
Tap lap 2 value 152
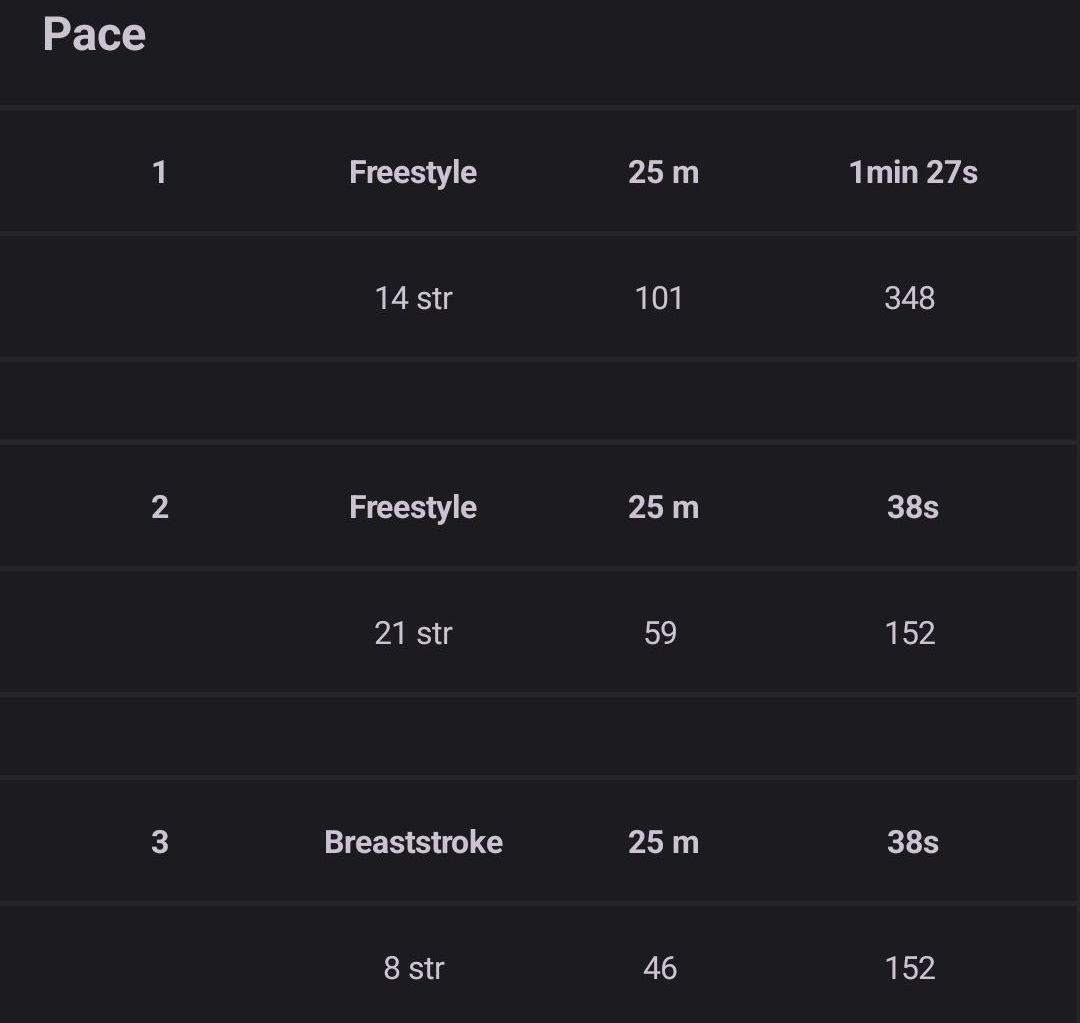[910, 633]
